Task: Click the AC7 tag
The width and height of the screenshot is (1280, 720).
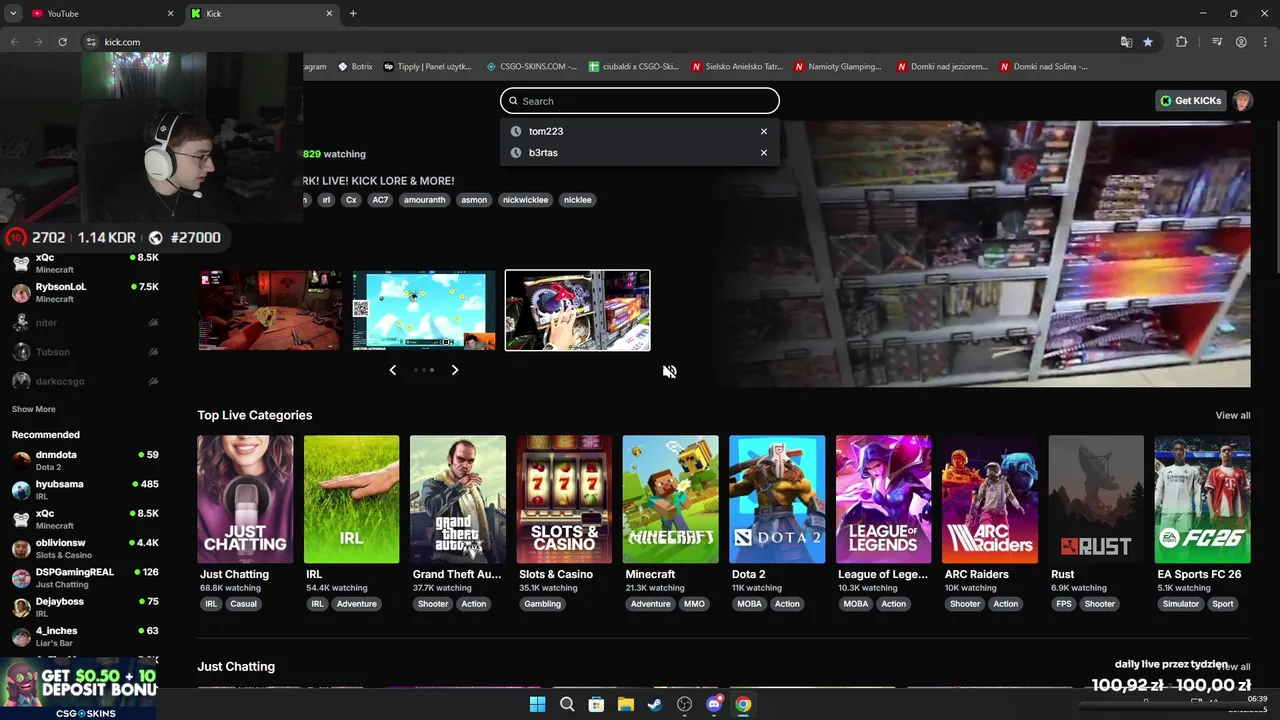Action: (x=380, y=200)
